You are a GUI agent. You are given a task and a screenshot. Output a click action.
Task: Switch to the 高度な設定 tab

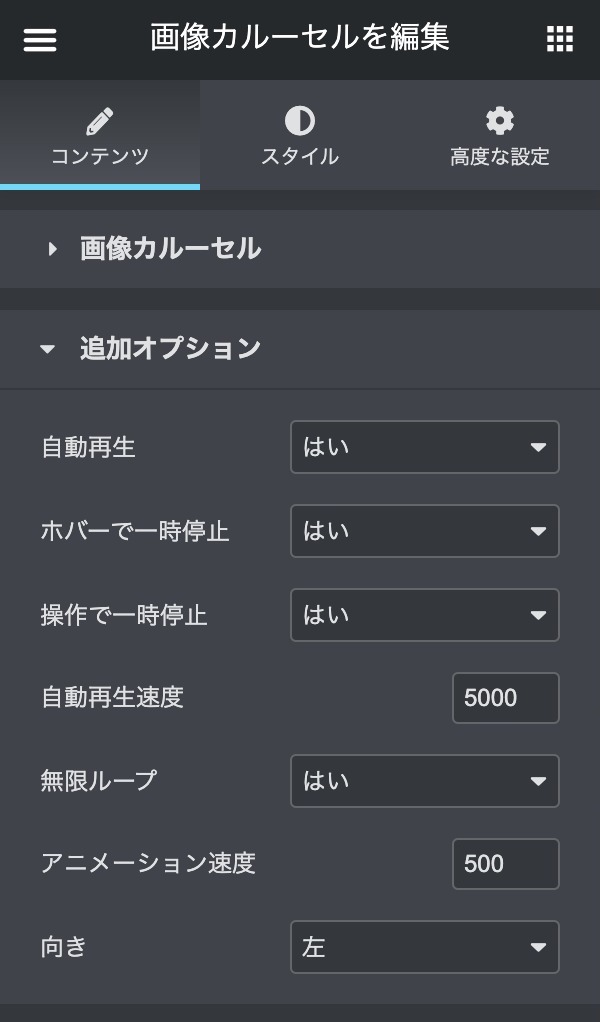(x=499, y=157)
